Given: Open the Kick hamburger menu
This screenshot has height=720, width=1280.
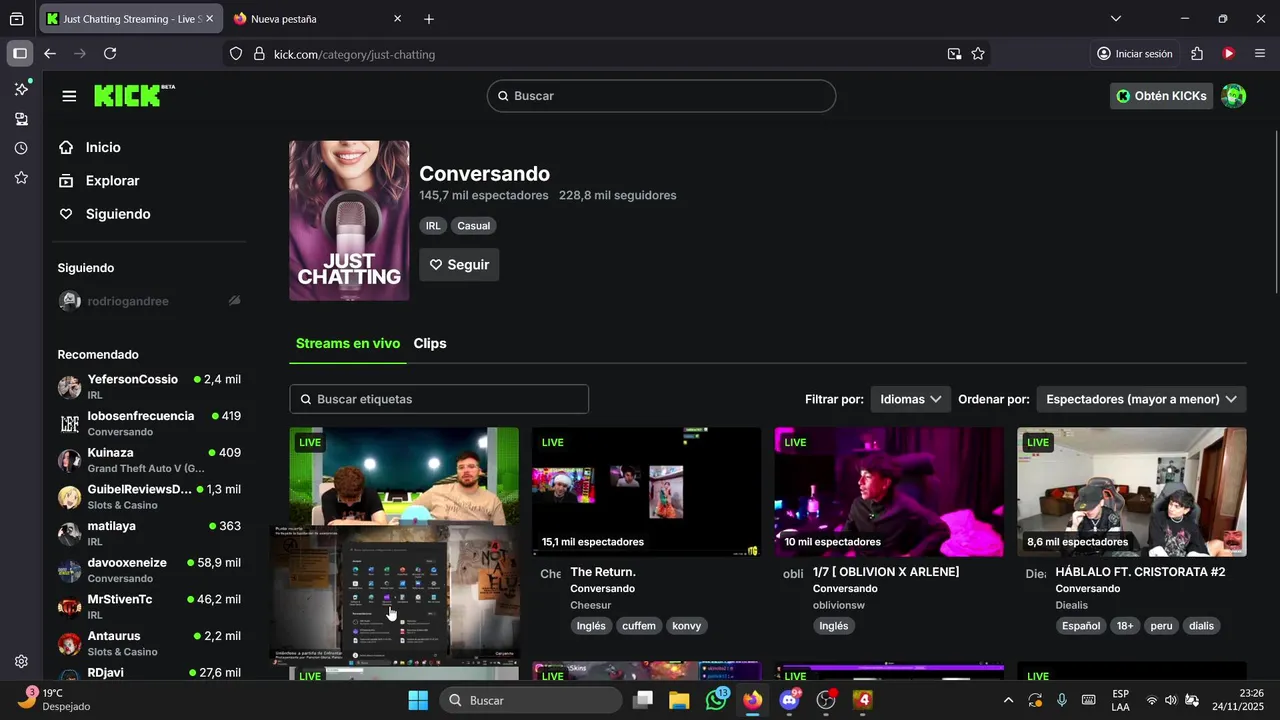Looking at the screenshot, I should [x=69, y=96].
